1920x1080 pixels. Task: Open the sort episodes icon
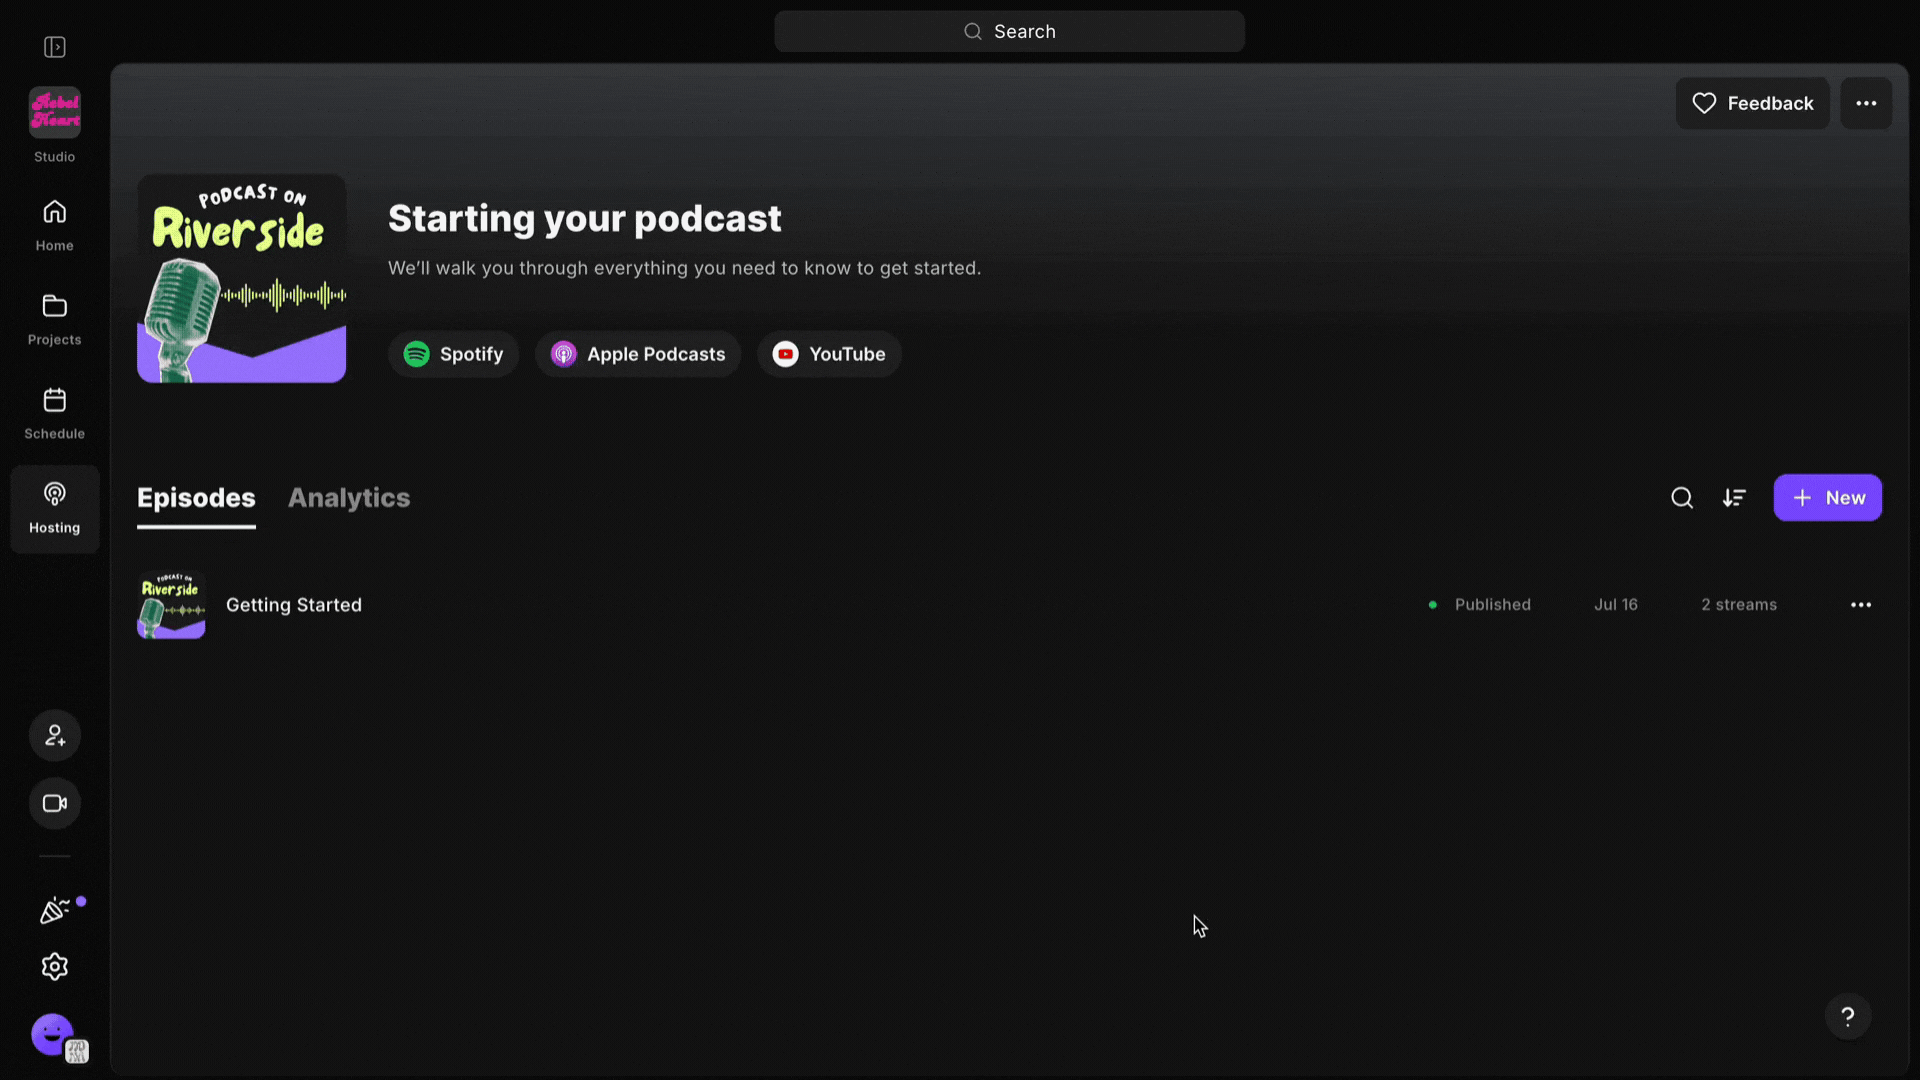(x=1734, y=498)
